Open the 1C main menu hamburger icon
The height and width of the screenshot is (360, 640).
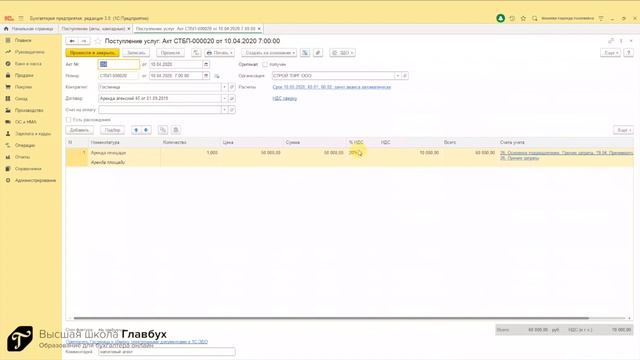pos(21,18)
